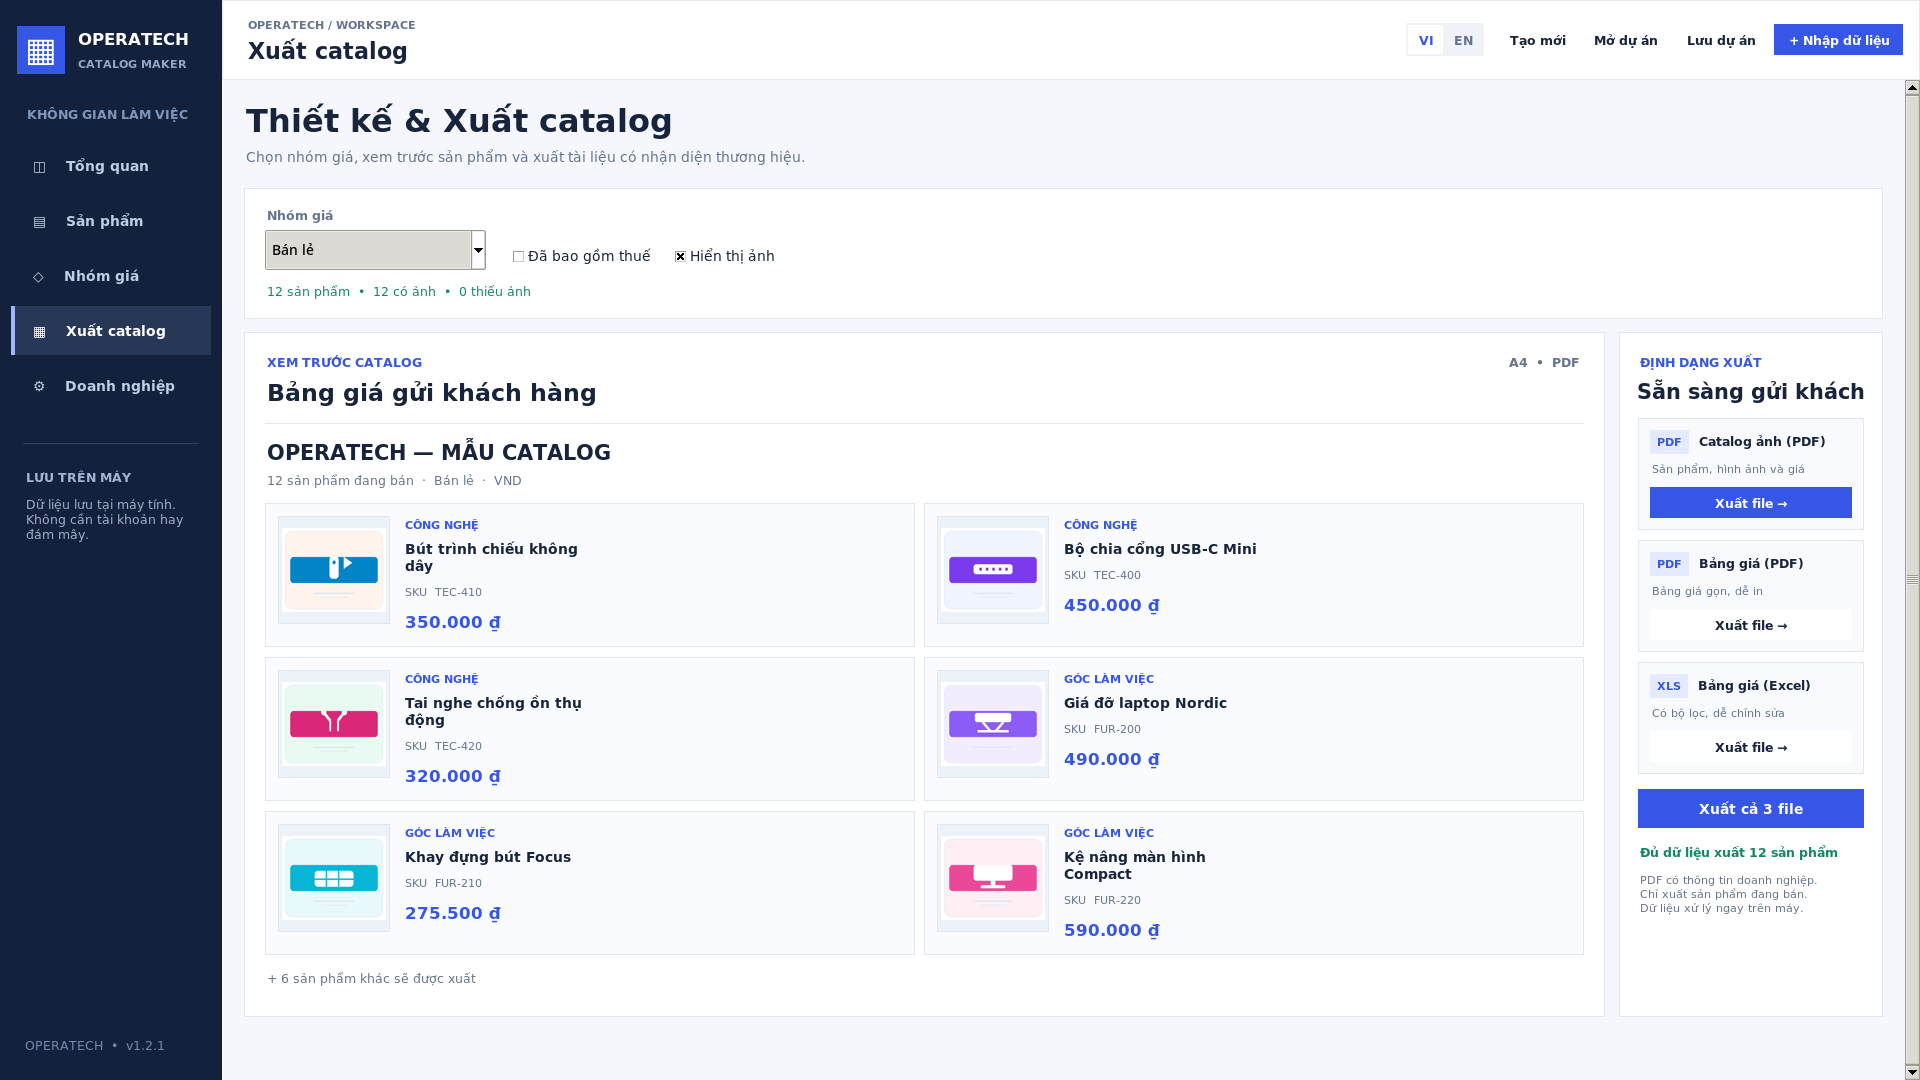Click the Sản phẩm sidebar icon
Screen dimensions: 1920x1080
click(x=40, y=222)
